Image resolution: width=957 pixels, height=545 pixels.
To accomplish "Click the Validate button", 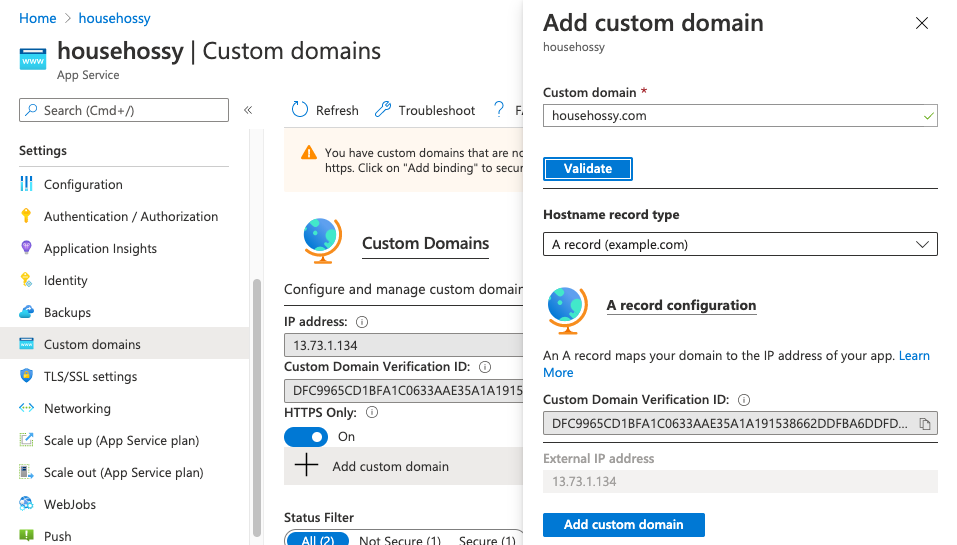I will (x=588, y=168).
